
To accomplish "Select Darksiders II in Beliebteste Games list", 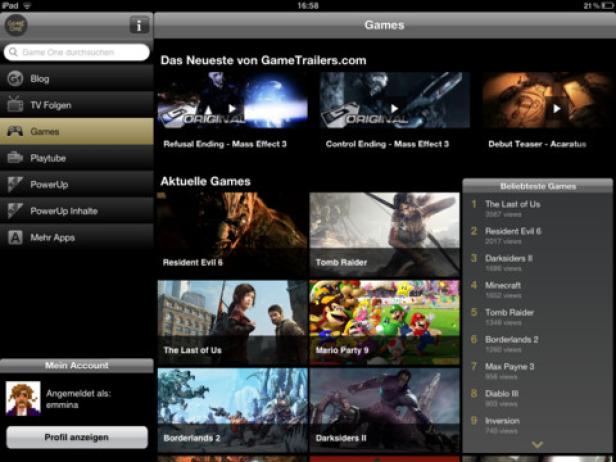I will pyautogui.click(x=537, y=263).
